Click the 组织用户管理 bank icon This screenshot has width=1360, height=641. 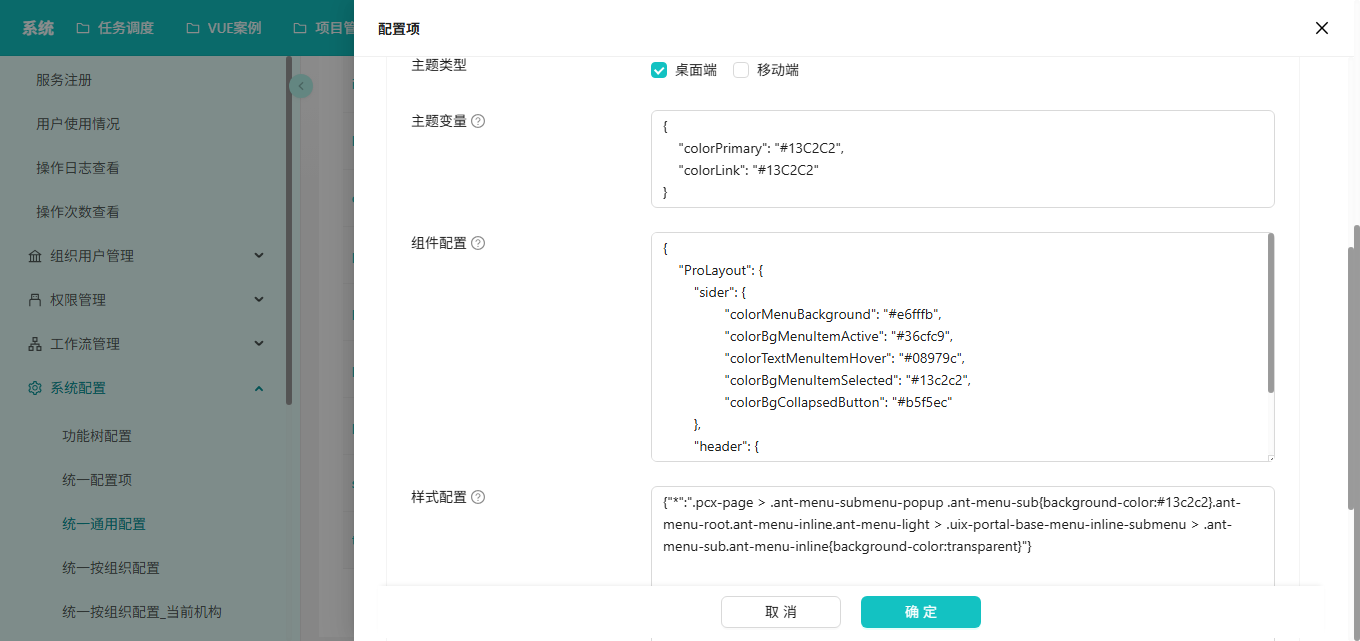[35, 256]
